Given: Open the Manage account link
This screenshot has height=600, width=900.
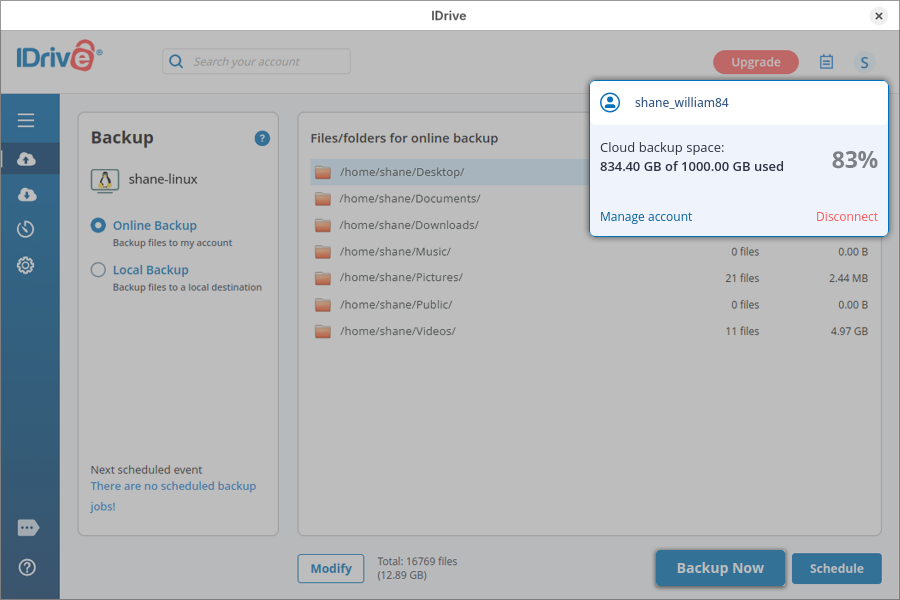Looking at the screenshot, I should pos(646,216).
